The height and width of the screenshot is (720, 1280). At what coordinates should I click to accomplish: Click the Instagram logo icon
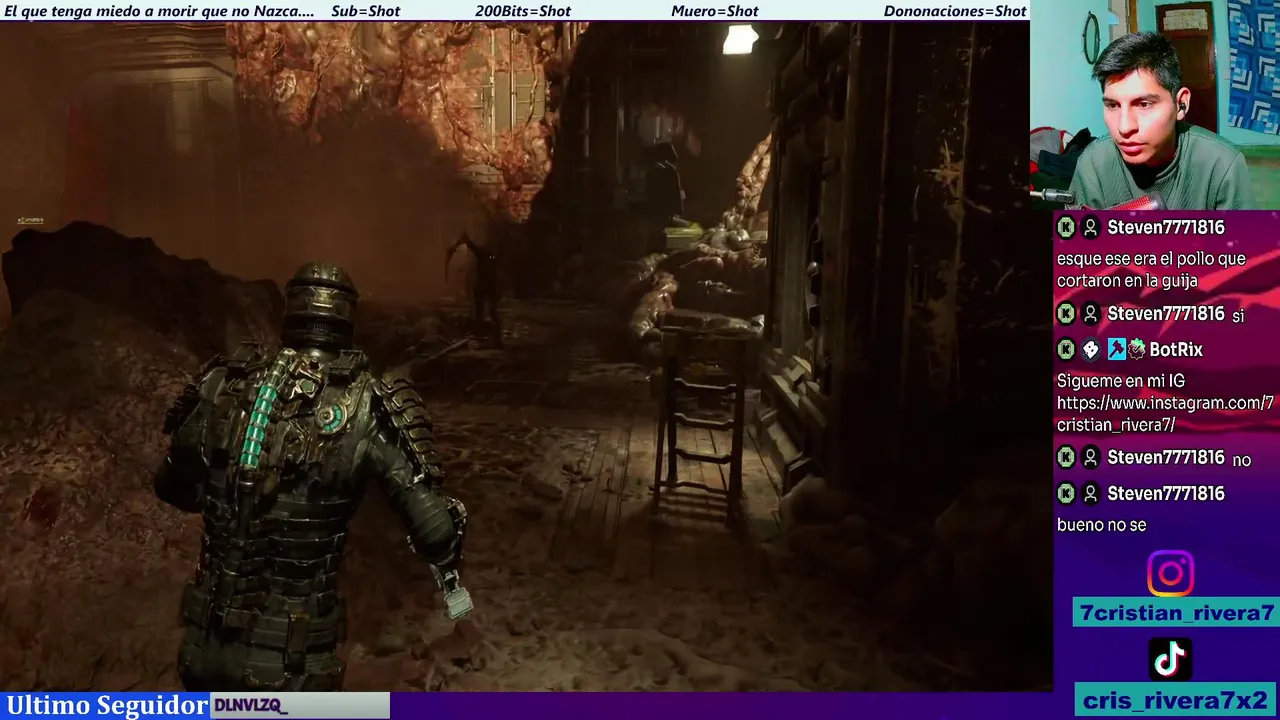(1170, 574)
